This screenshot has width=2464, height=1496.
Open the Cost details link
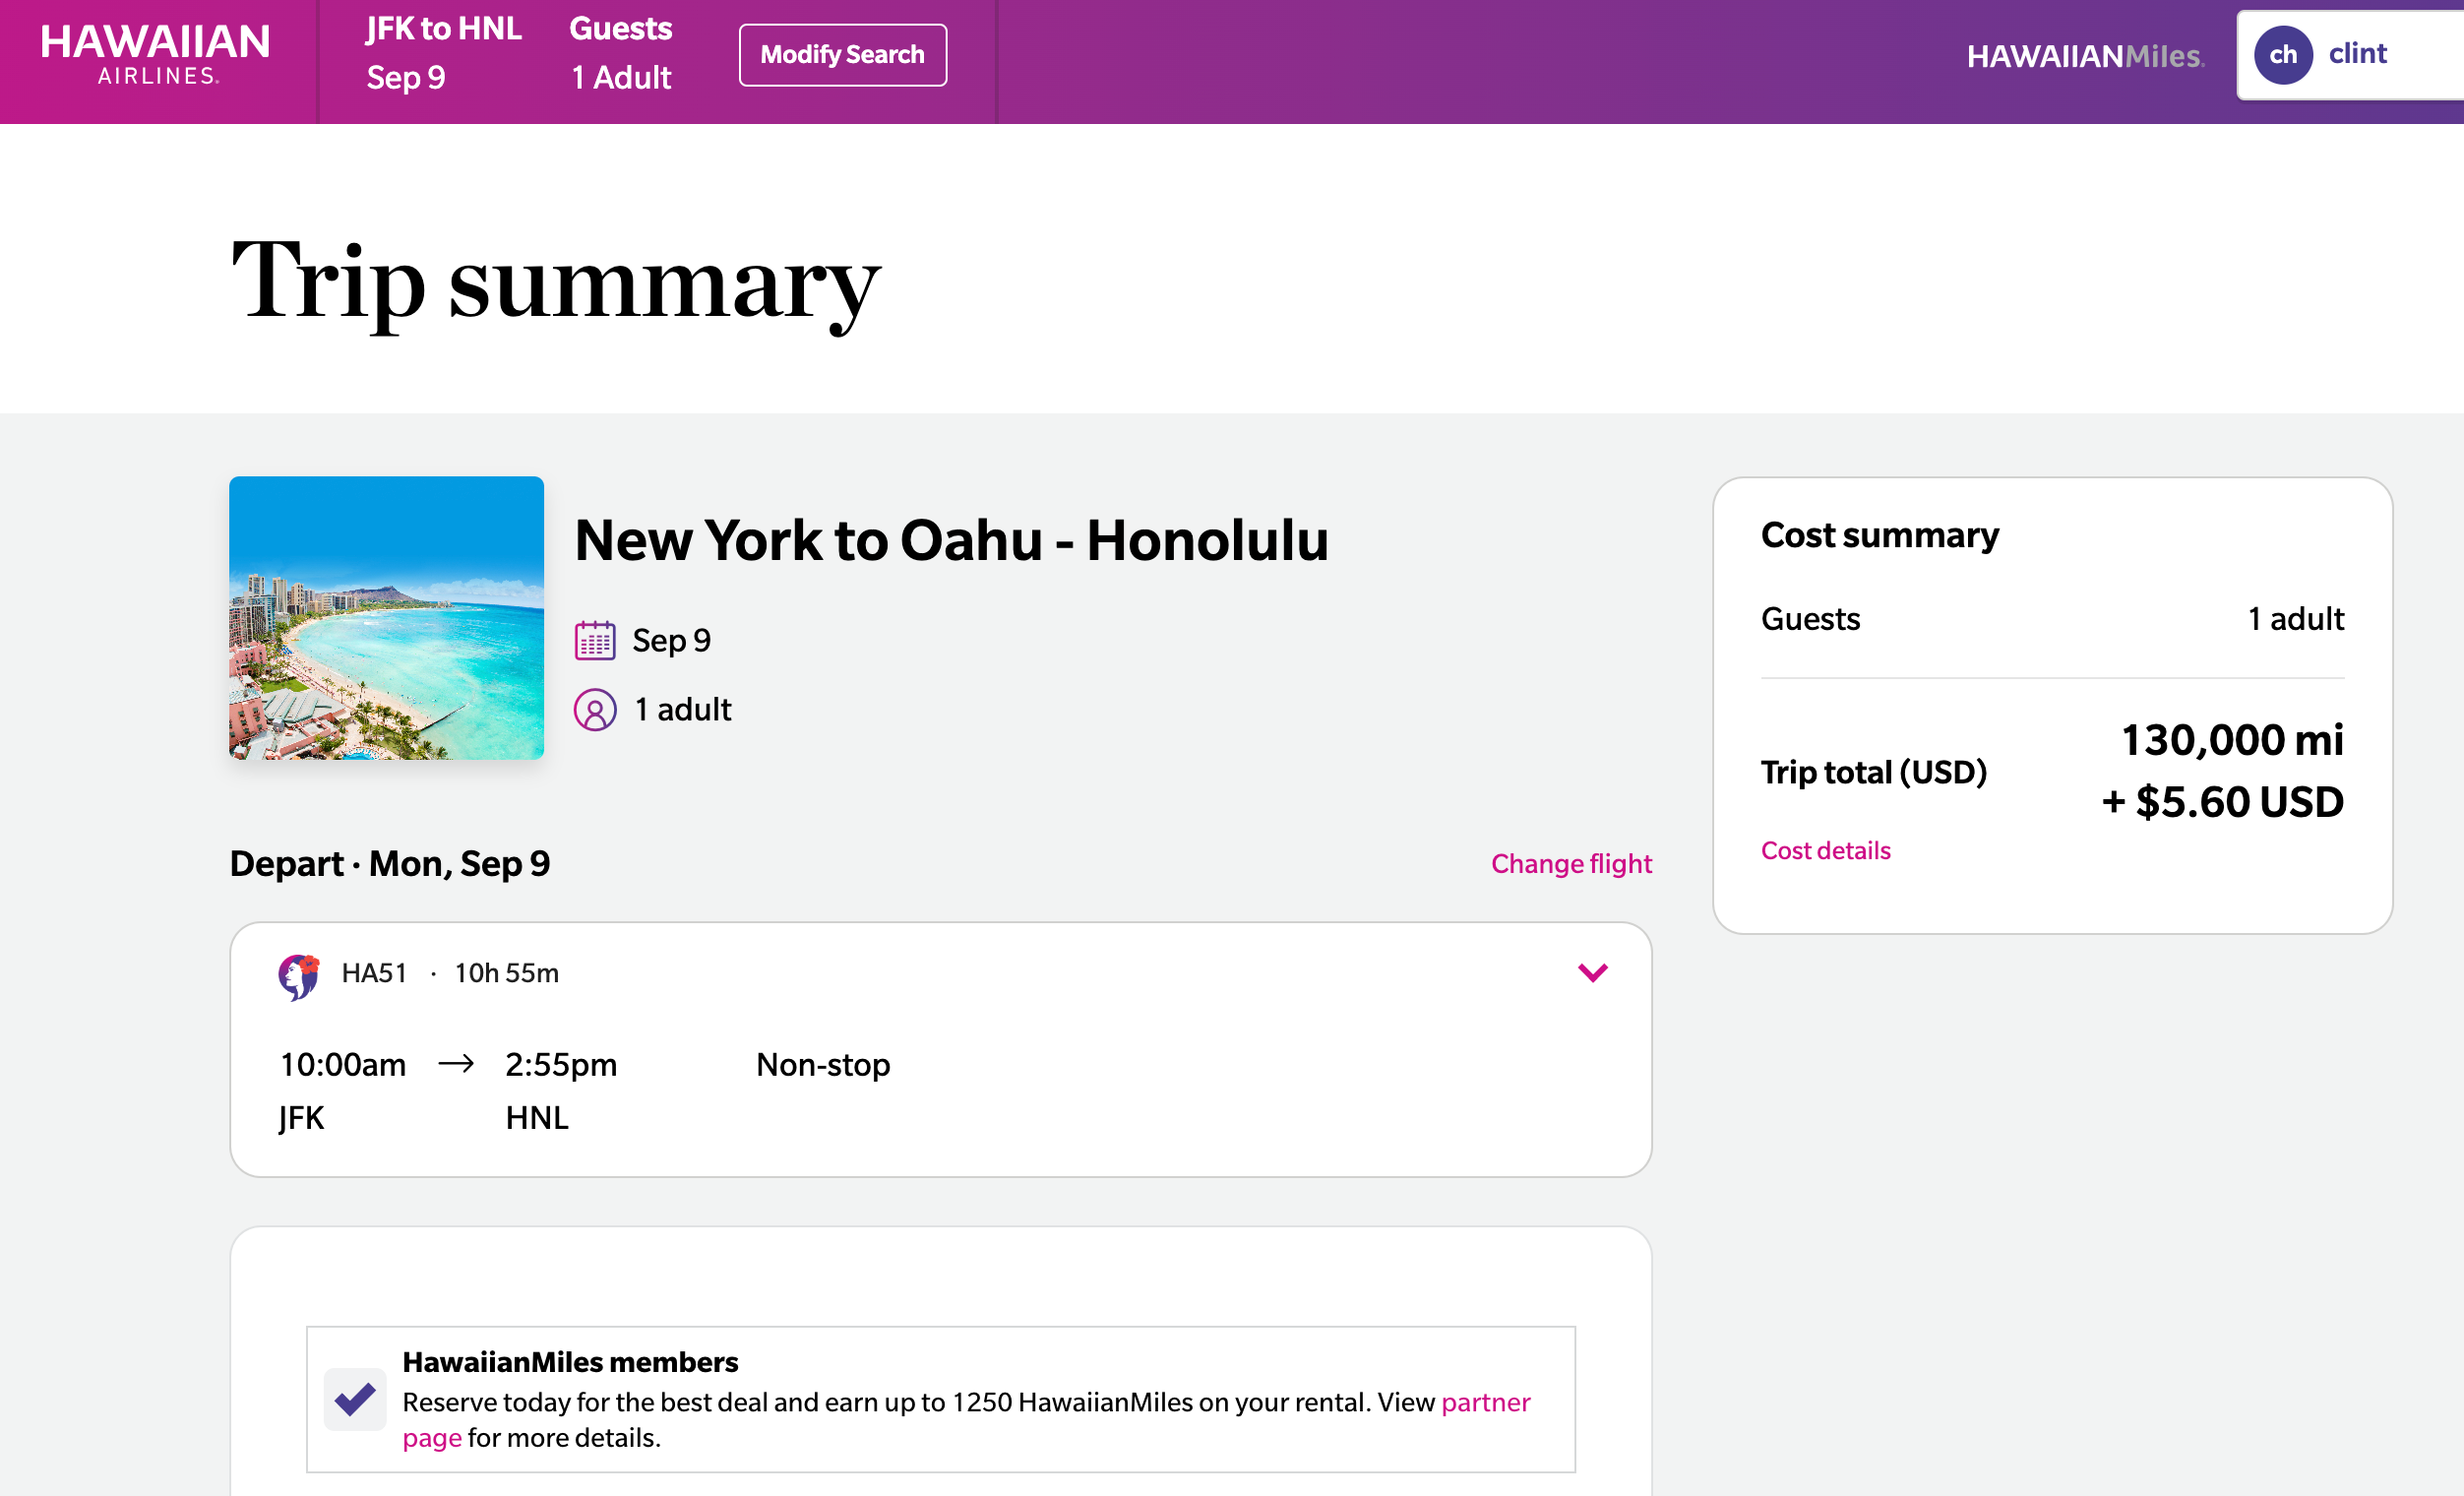point(1825,850)
